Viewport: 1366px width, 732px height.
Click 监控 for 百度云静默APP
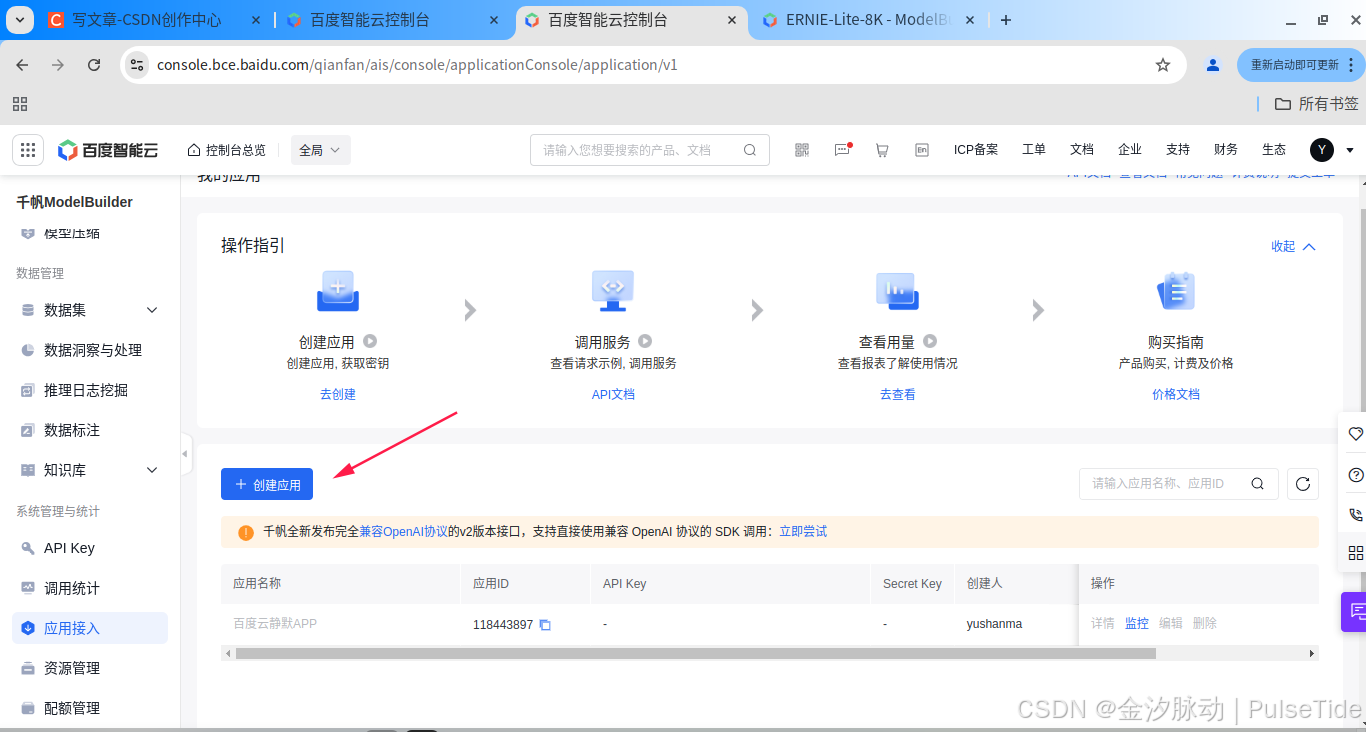coord(1137,623)
